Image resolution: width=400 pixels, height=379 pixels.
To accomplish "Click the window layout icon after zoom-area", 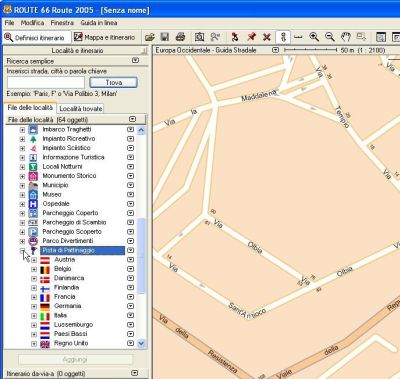I will coord(380,37).
